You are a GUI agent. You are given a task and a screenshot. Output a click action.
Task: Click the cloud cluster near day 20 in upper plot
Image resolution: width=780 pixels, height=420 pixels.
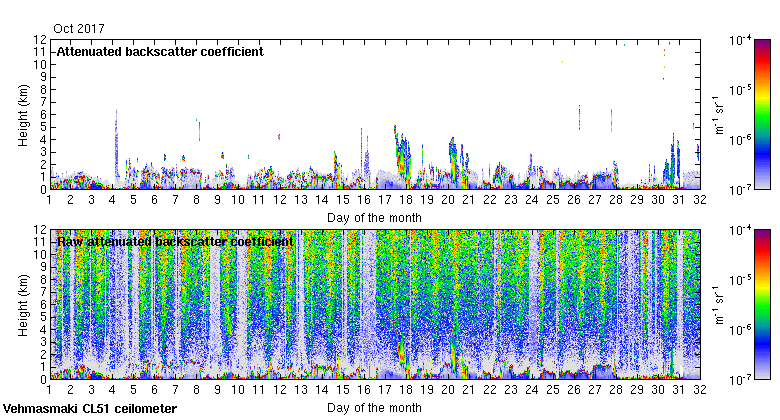[x=454, y=159]
